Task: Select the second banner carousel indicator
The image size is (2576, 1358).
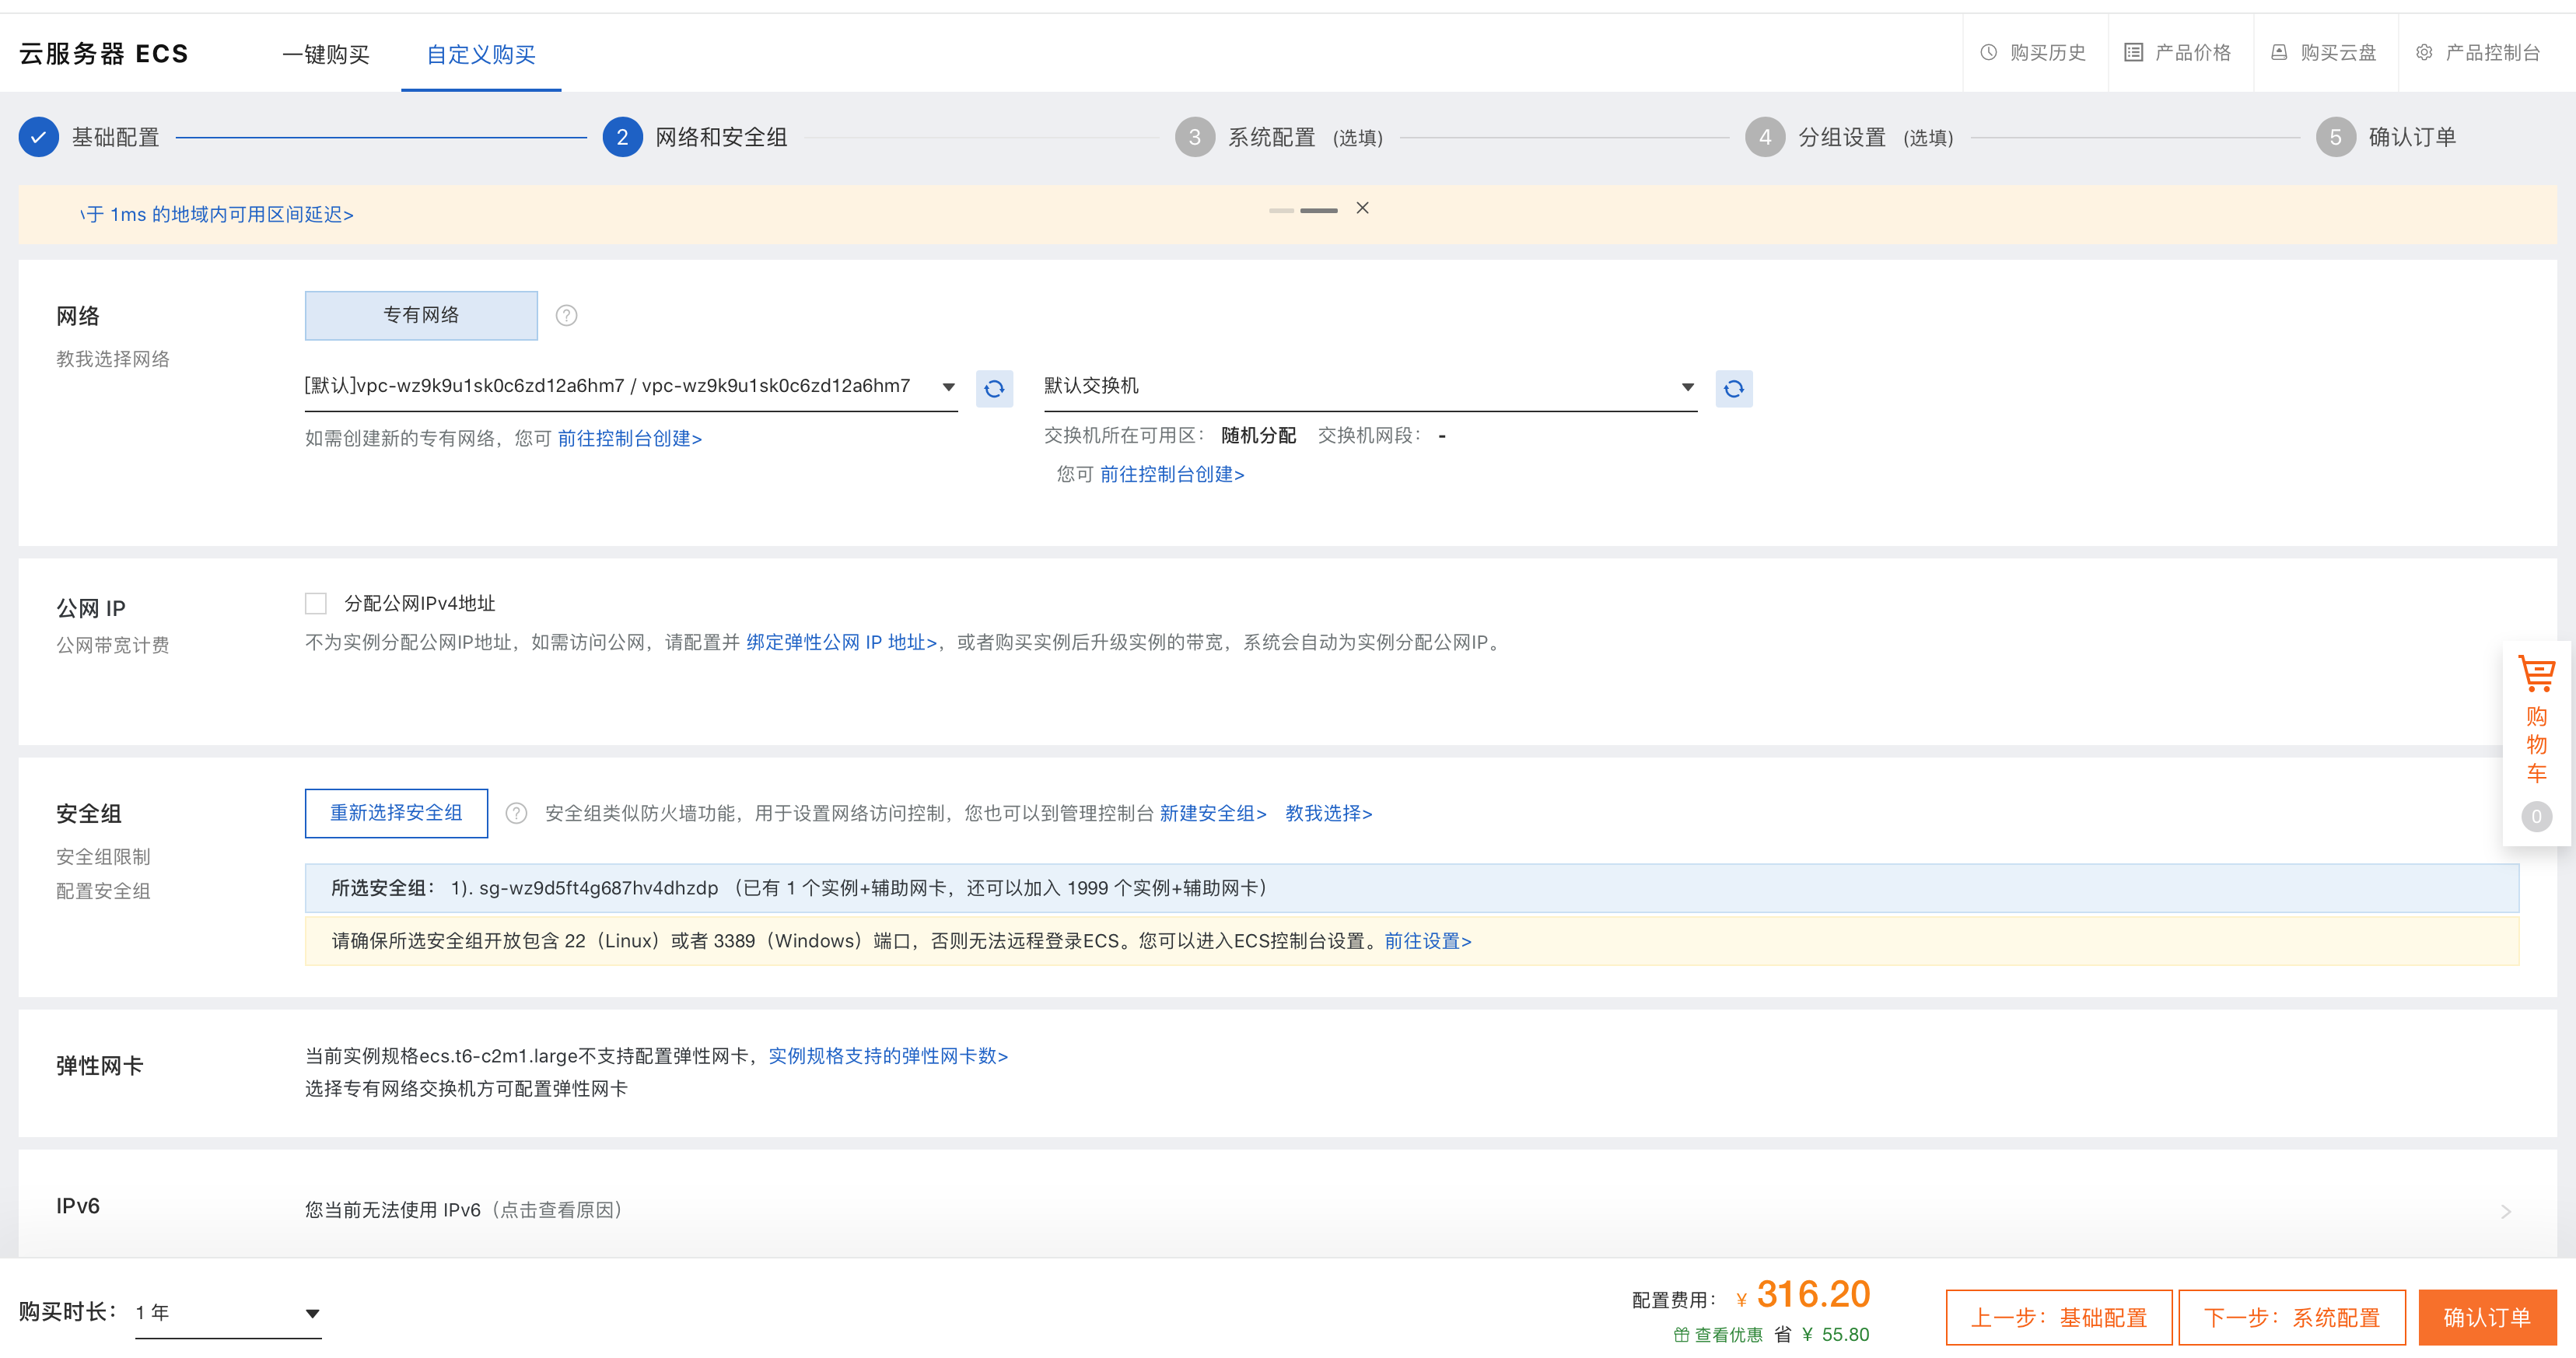Action: (x=1318, y=210)
